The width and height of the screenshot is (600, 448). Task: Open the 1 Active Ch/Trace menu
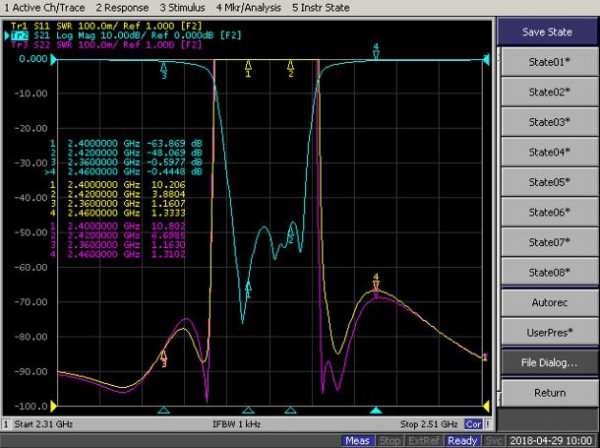coord(44,7)
